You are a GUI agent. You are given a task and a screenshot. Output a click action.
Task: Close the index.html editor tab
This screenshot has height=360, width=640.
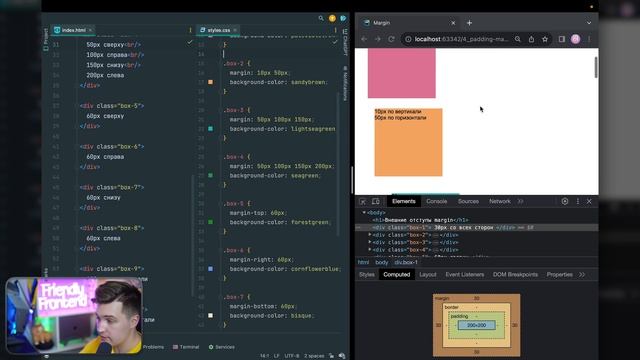click(x=90, y=30)
